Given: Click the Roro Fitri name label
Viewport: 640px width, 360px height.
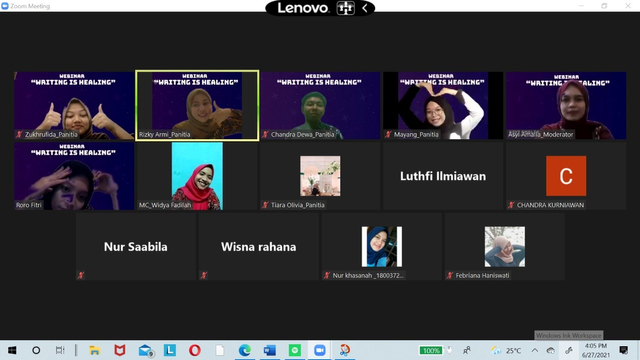Looking at the screenshot, I should pyautogui.click(x=29, y=205).
